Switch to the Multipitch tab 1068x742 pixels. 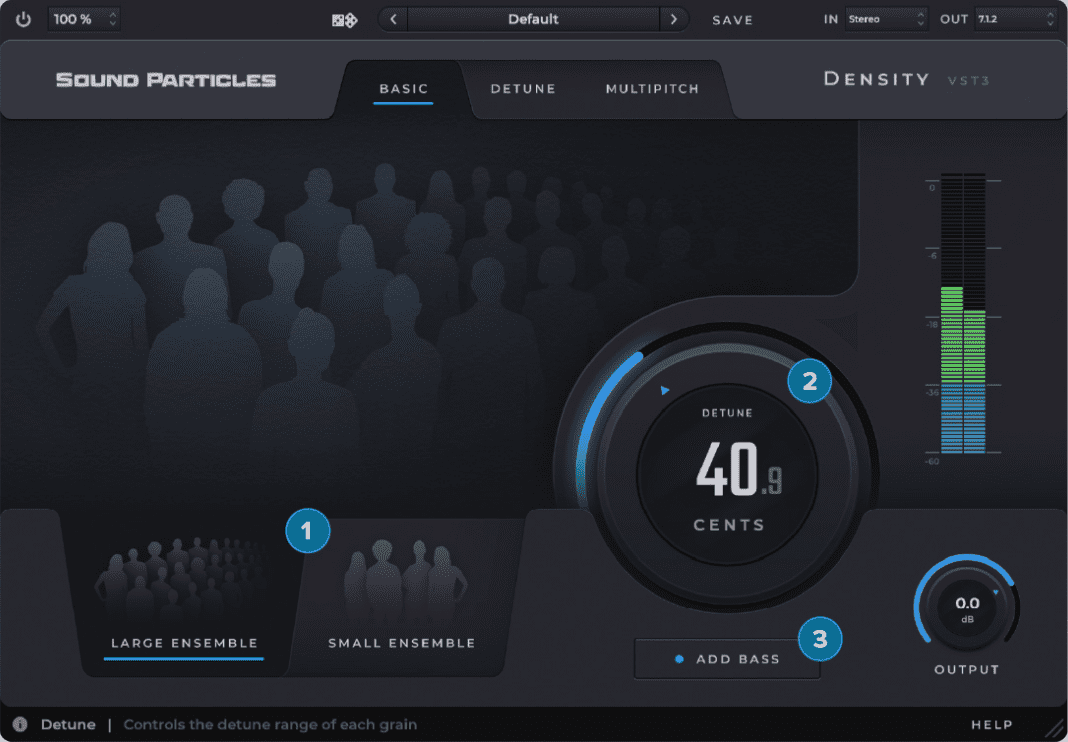652,89
